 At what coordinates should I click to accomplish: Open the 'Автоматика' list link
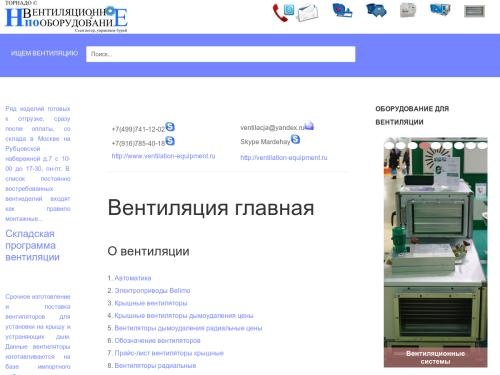pyautogui.click(x=133, y=278)
